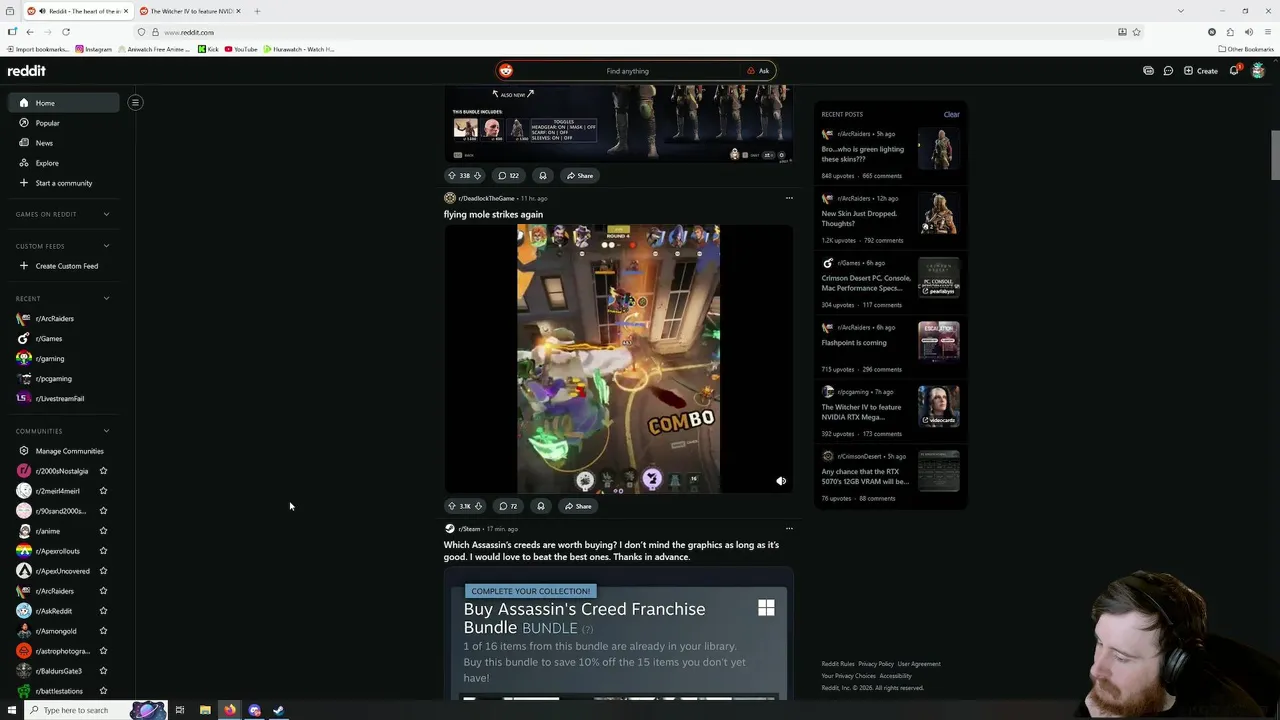
Task: Open File Explorer from taskbar
Action: (205, 710)
